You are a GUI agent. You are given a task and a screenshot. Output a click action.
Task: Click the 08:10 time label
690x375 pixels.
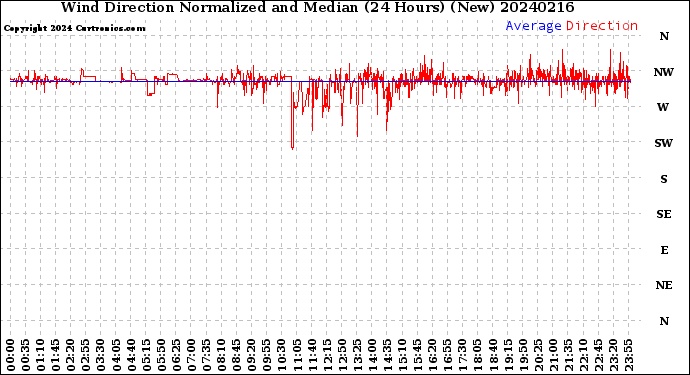point(222,355)
